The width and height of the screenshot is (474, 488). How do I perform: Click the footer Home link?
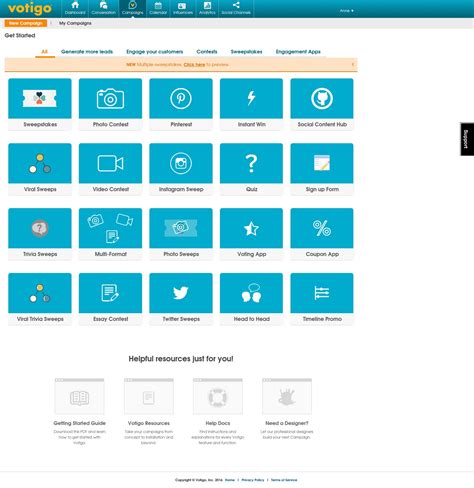click(230, 480)
